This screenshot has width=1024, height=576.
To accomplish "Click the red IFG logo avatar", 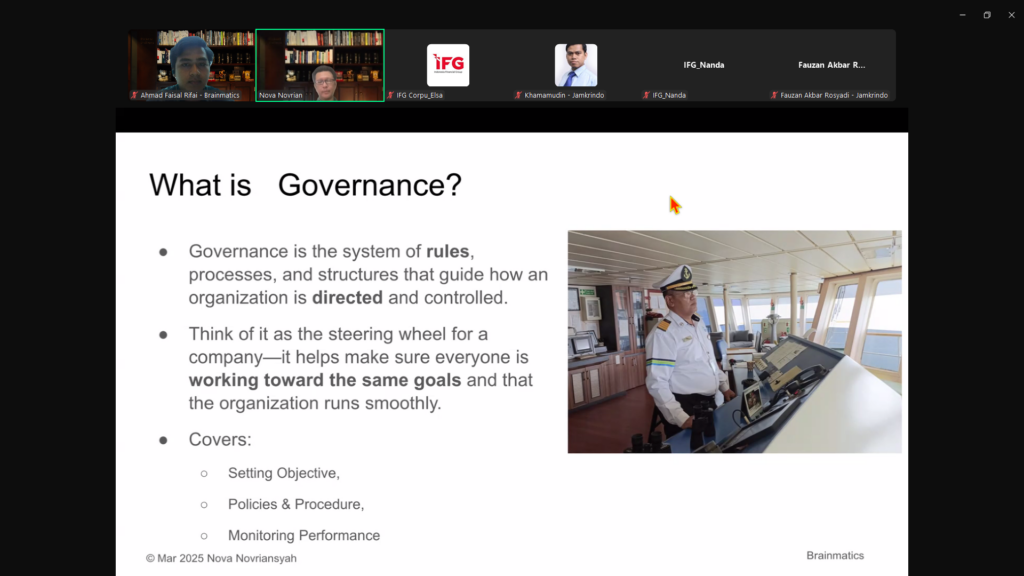I will (448, 65).
